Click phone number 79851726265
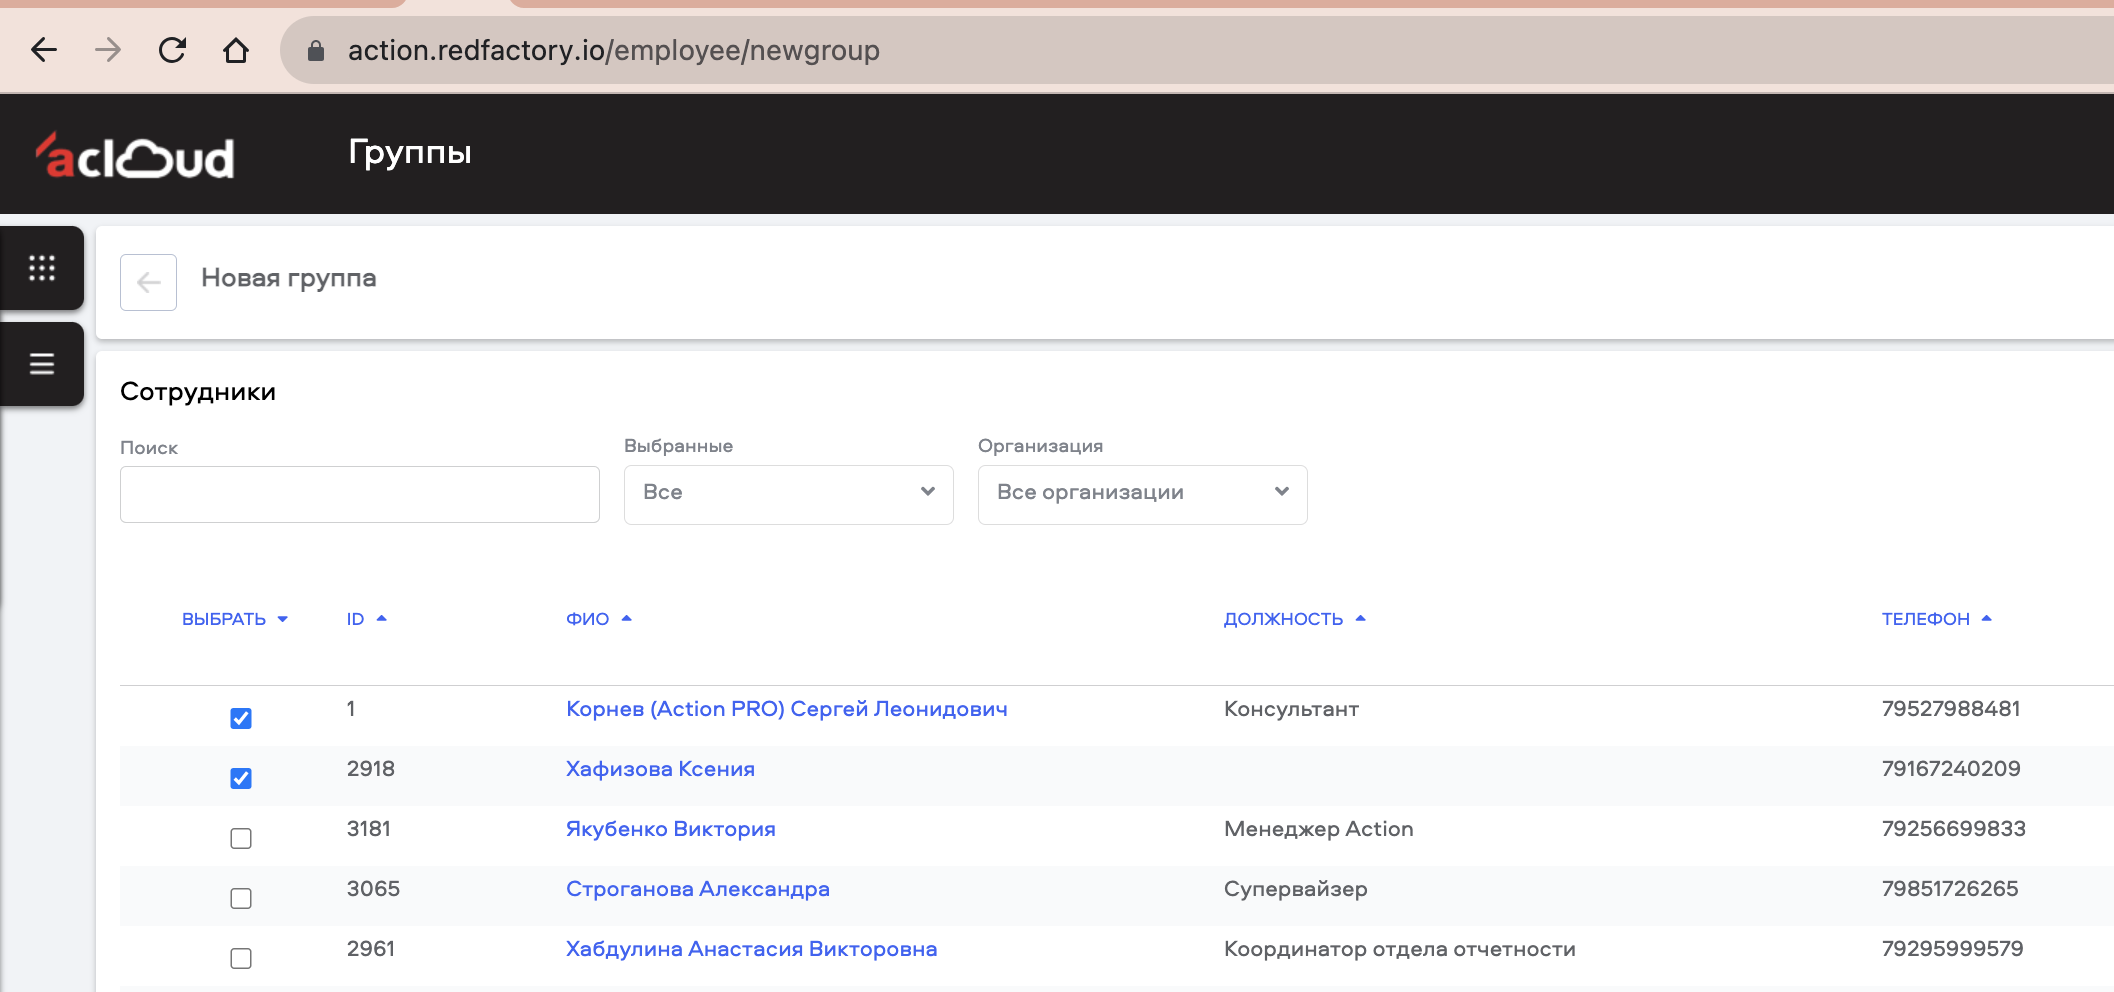This screenshot has height=992, width=2114. click(x=1950, y=889)
